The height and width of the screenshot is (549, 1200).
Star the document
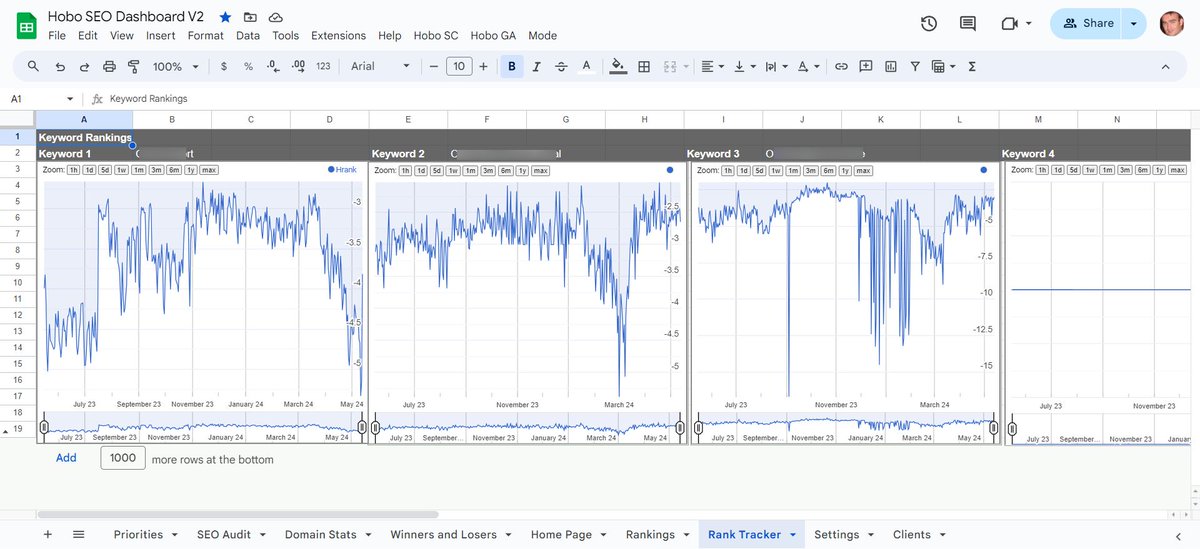(225, 18)
